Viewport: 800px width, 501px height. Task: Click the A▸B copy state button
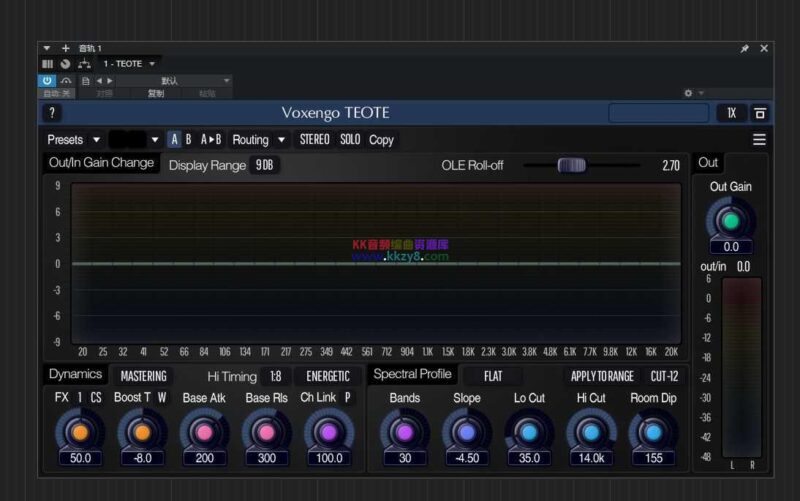point(211,140)
